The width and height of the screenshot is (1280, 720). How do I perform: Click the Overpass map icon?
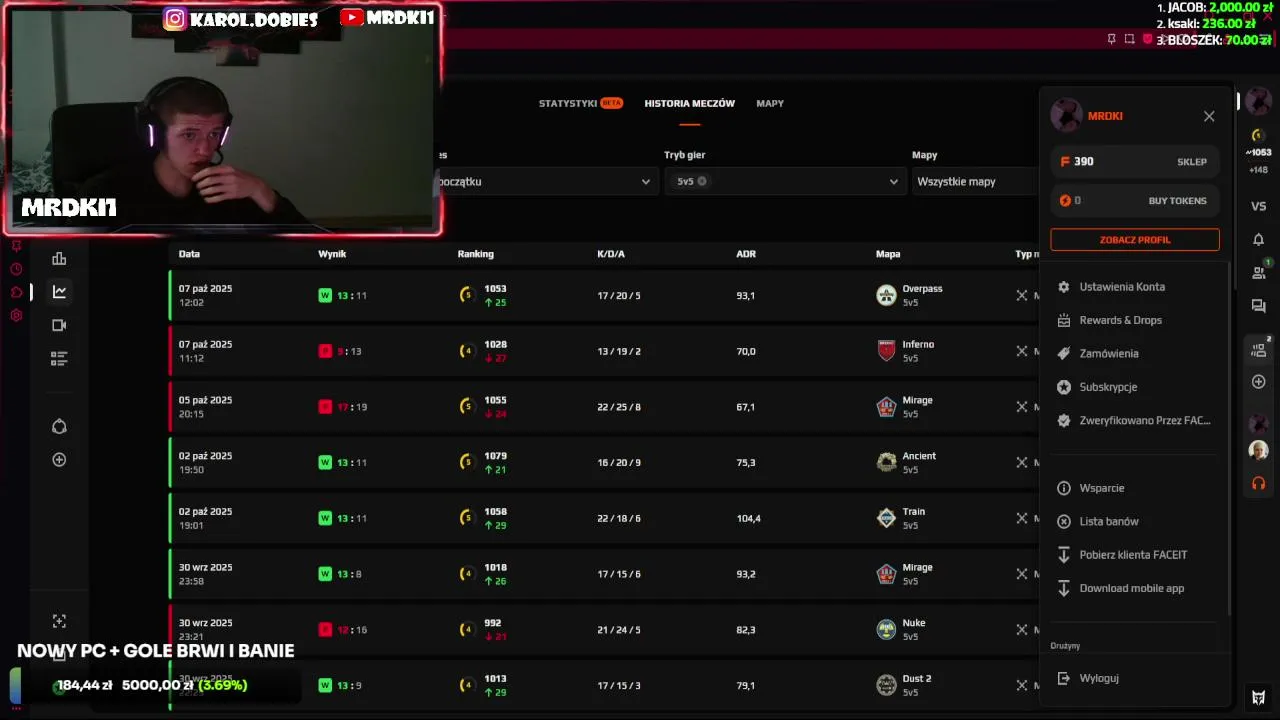point(886,295)
